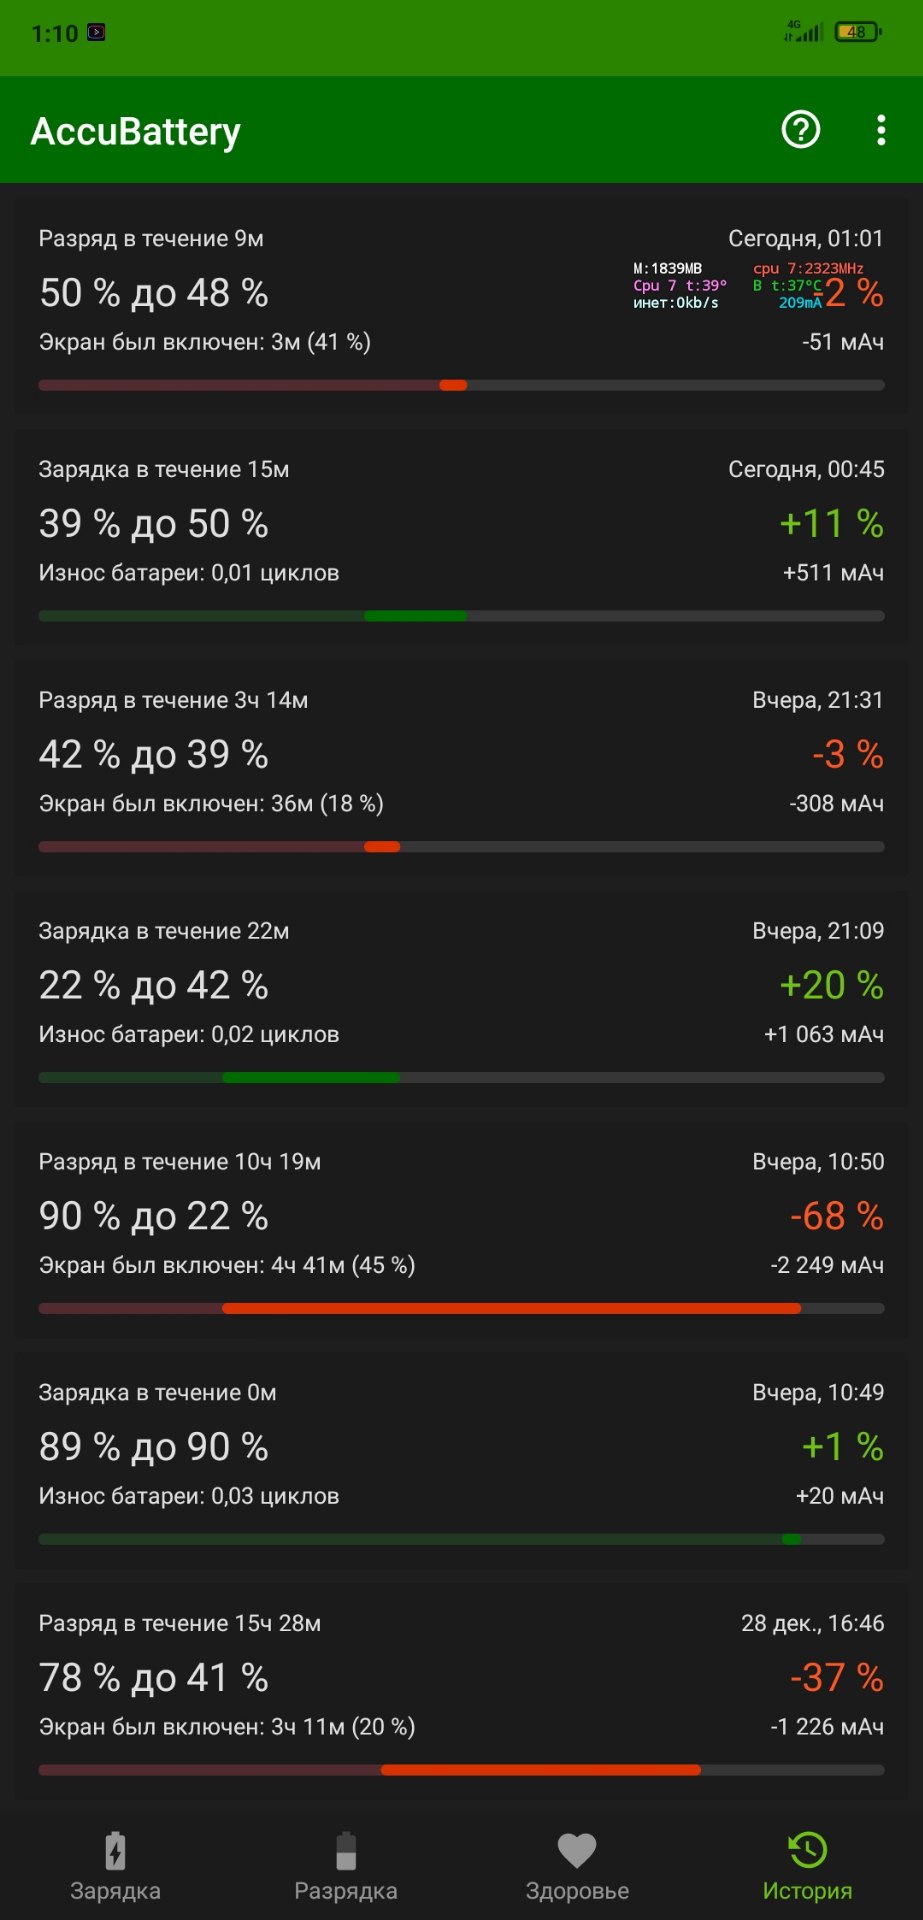Viewport: 923px width, 1920px height.
Task: Tap the 22 % до 42 % progress bar
Action: [461, 1077]
